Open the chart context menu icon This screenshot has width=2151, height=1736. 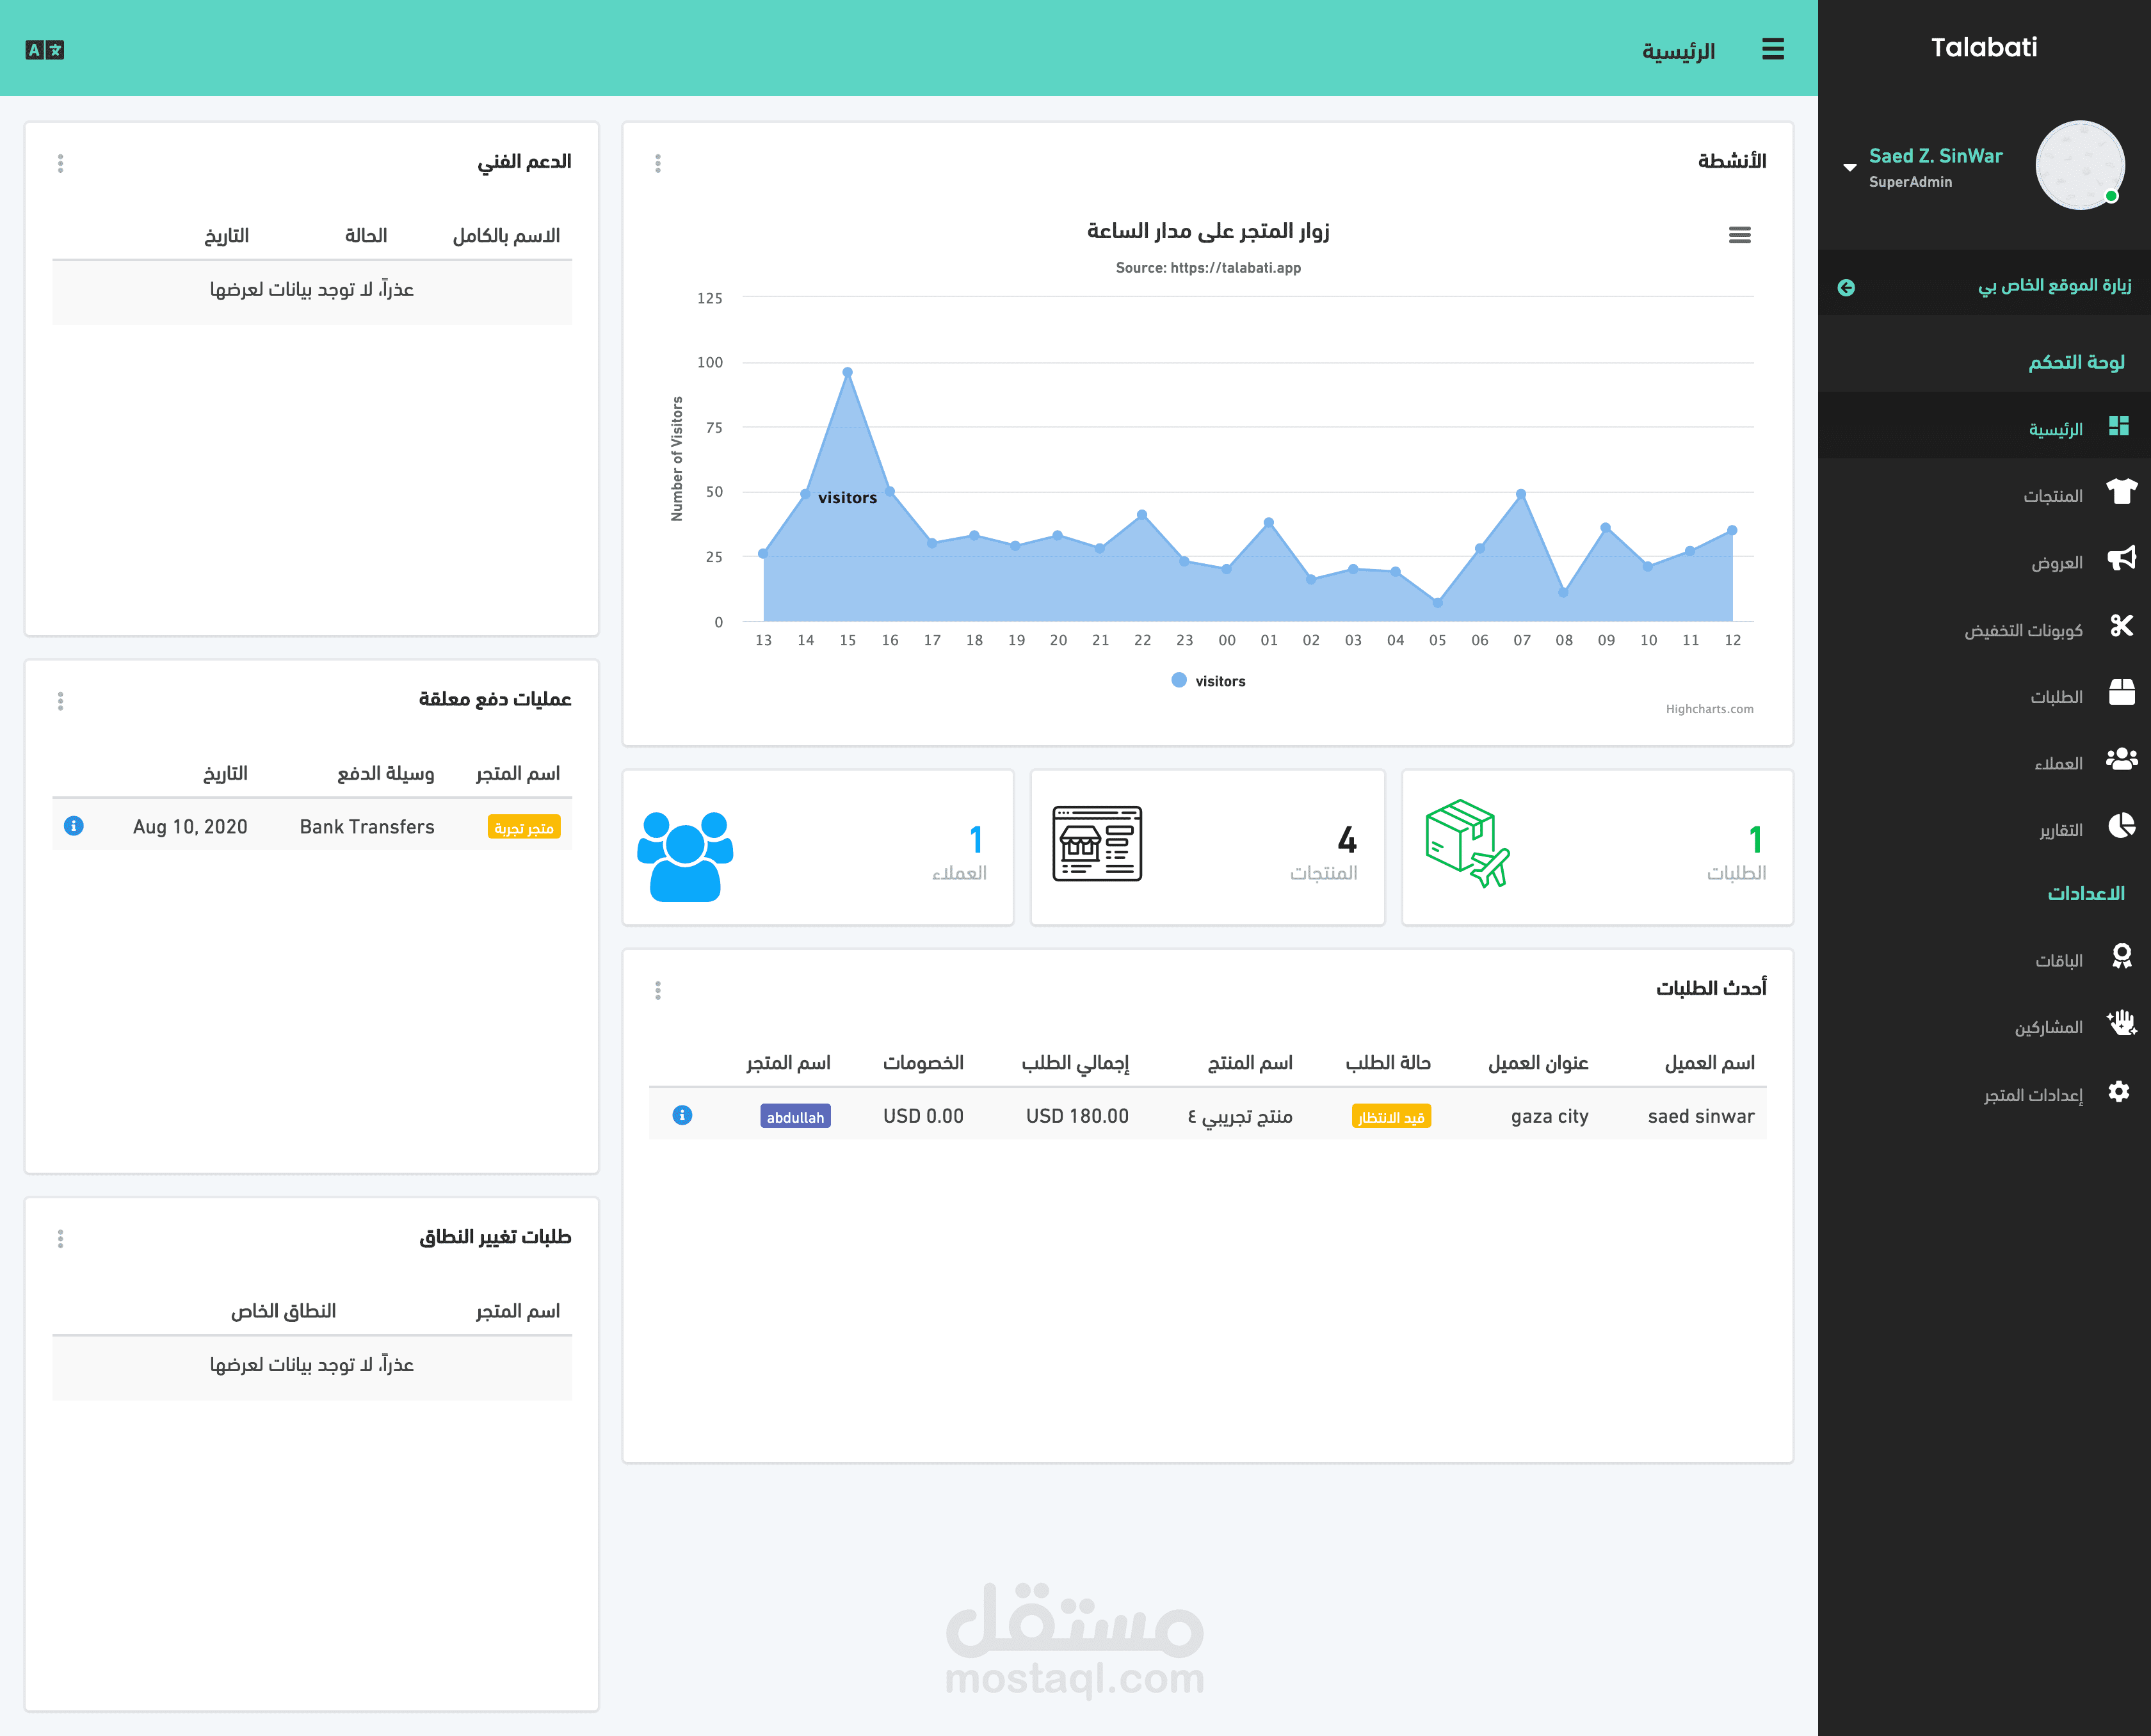pyautogui.click(x=1739, y=235)
